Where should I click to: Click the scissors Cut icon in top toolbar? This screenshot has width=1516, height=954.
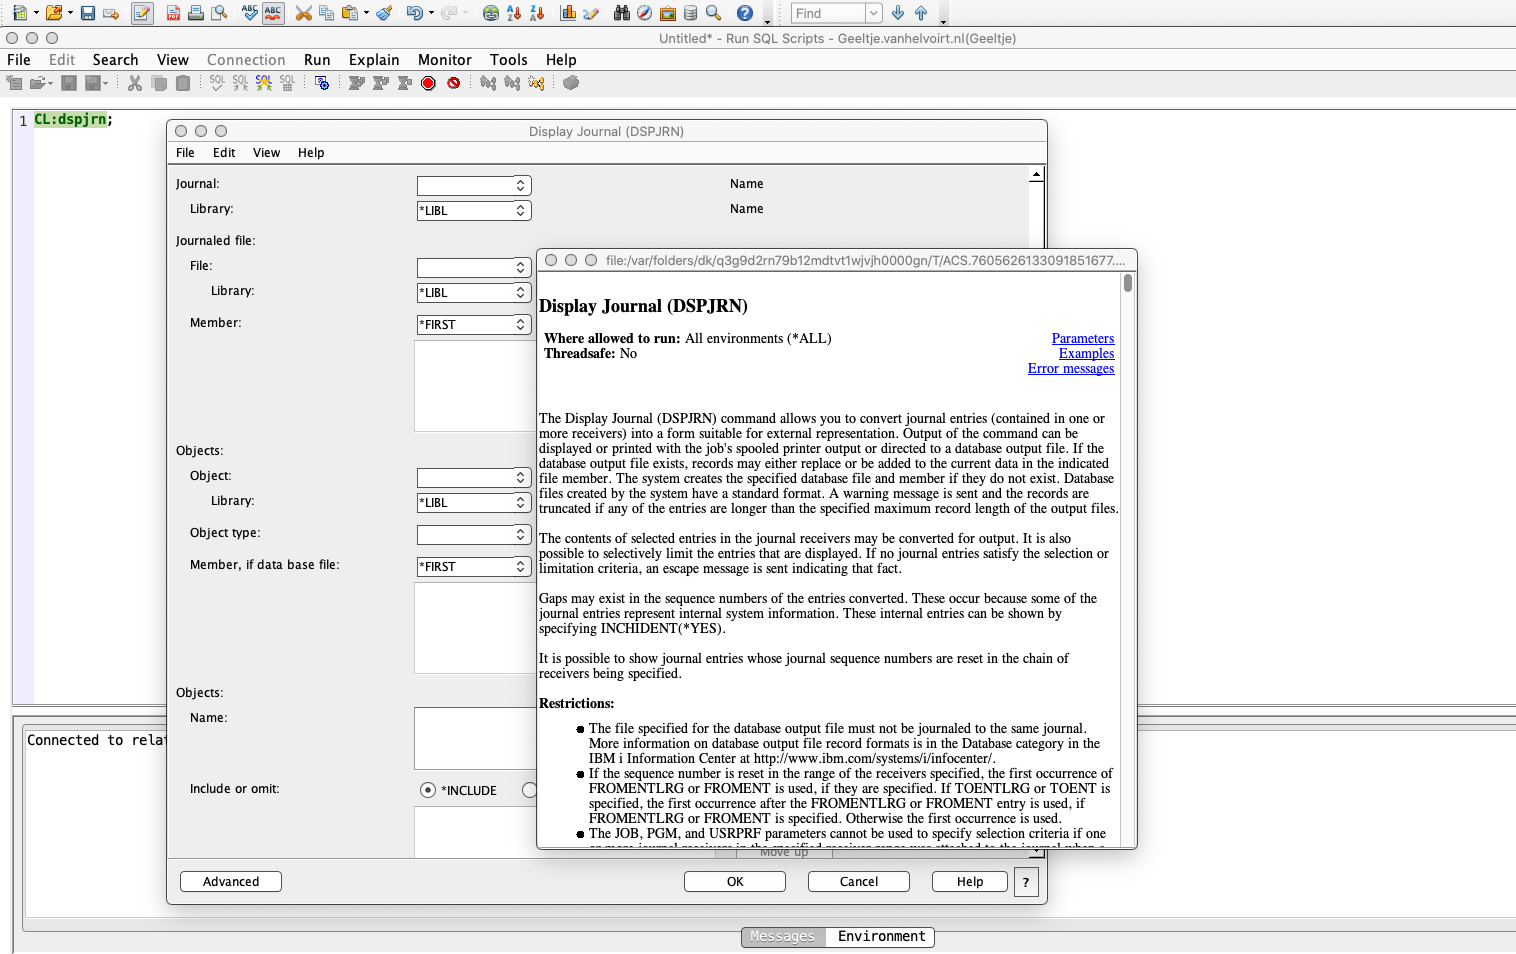[303, 13]
